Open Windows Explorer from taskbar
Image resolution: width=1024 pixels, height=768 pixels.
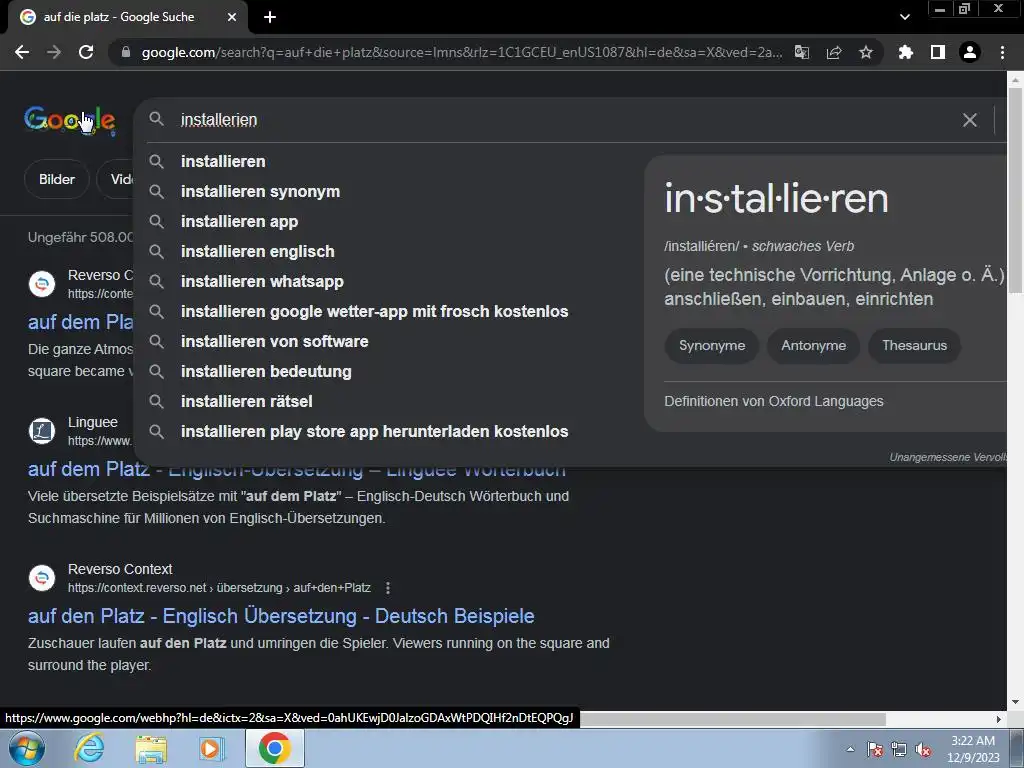pos(151,748)
